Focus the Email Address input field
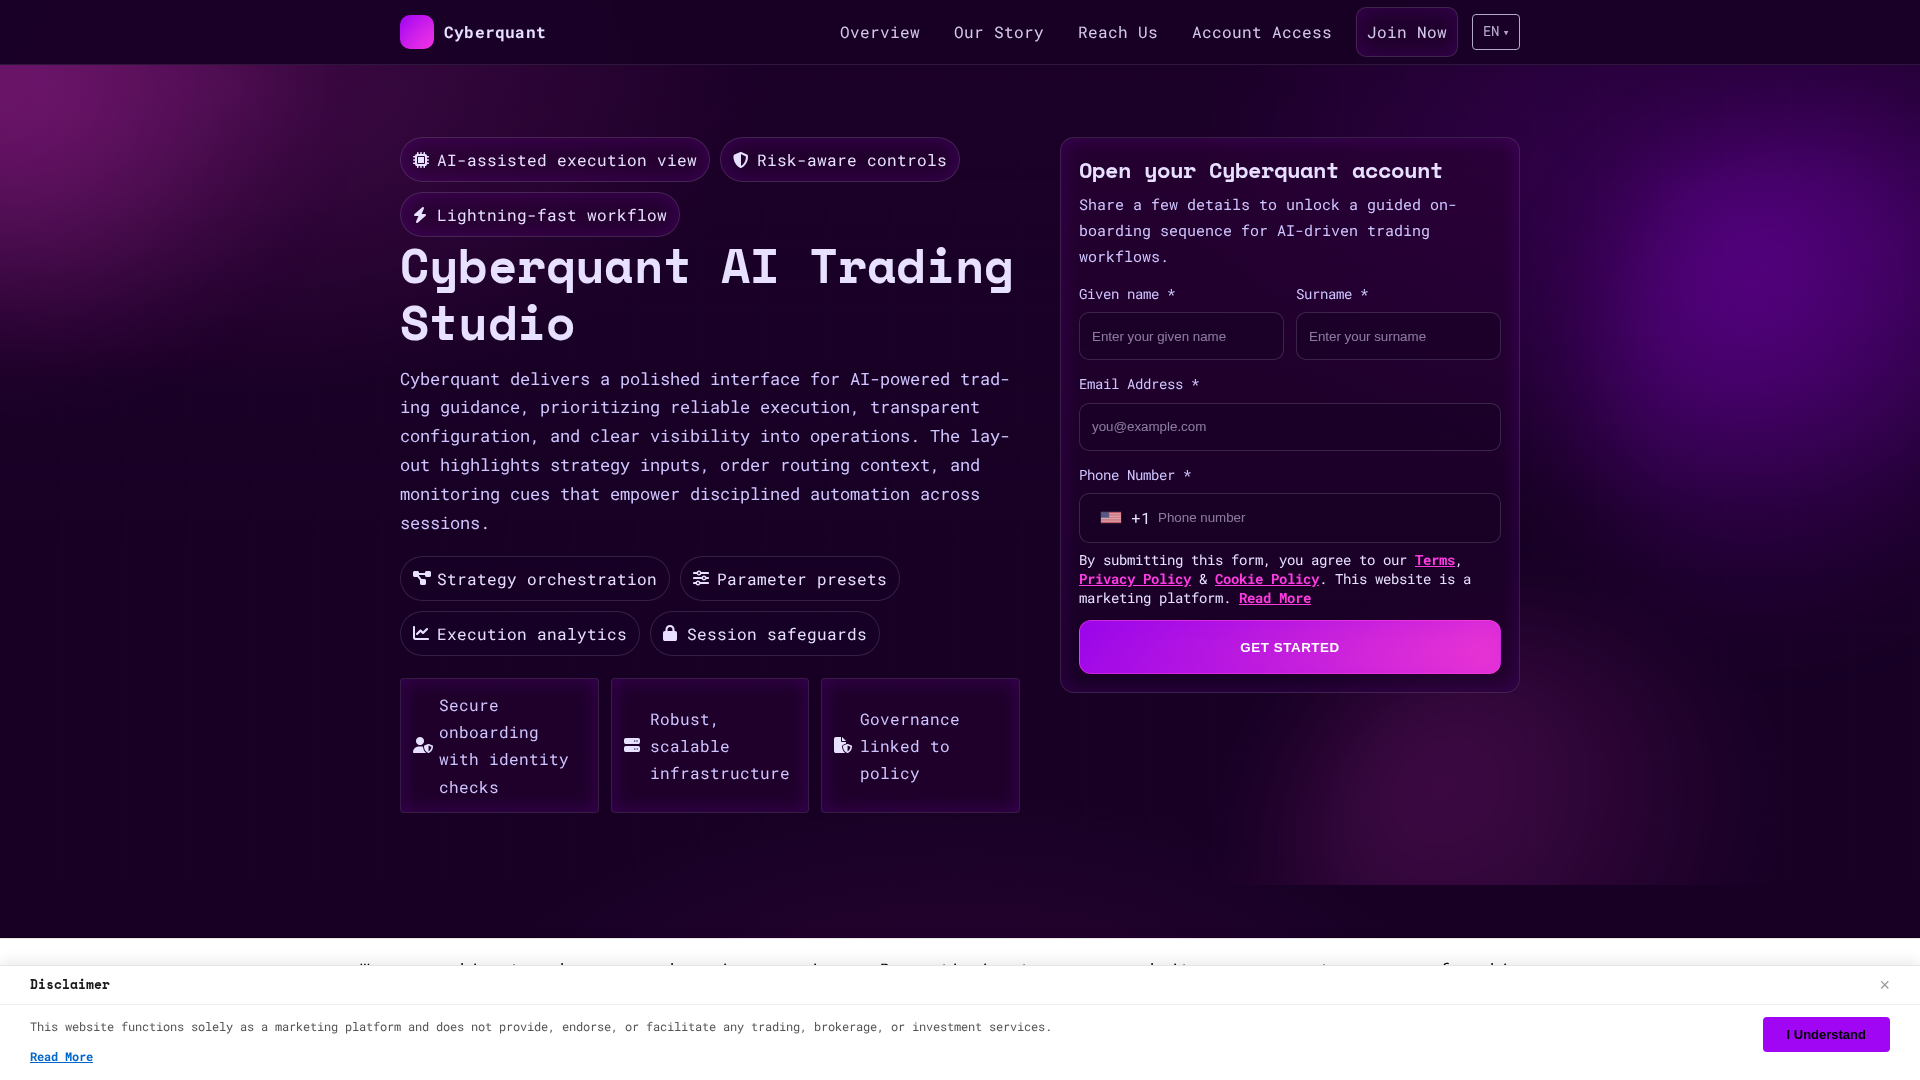This screenshot has width=1920, height=1080. point(1290,427)
